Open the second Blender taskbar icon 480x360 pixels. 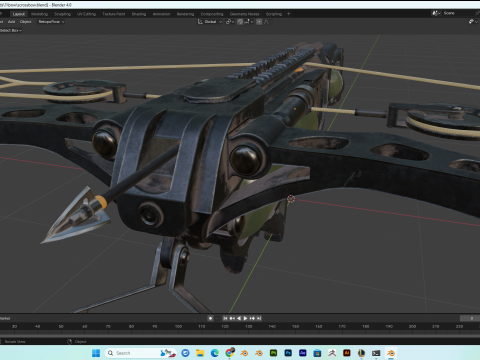[x=259, y=353]
